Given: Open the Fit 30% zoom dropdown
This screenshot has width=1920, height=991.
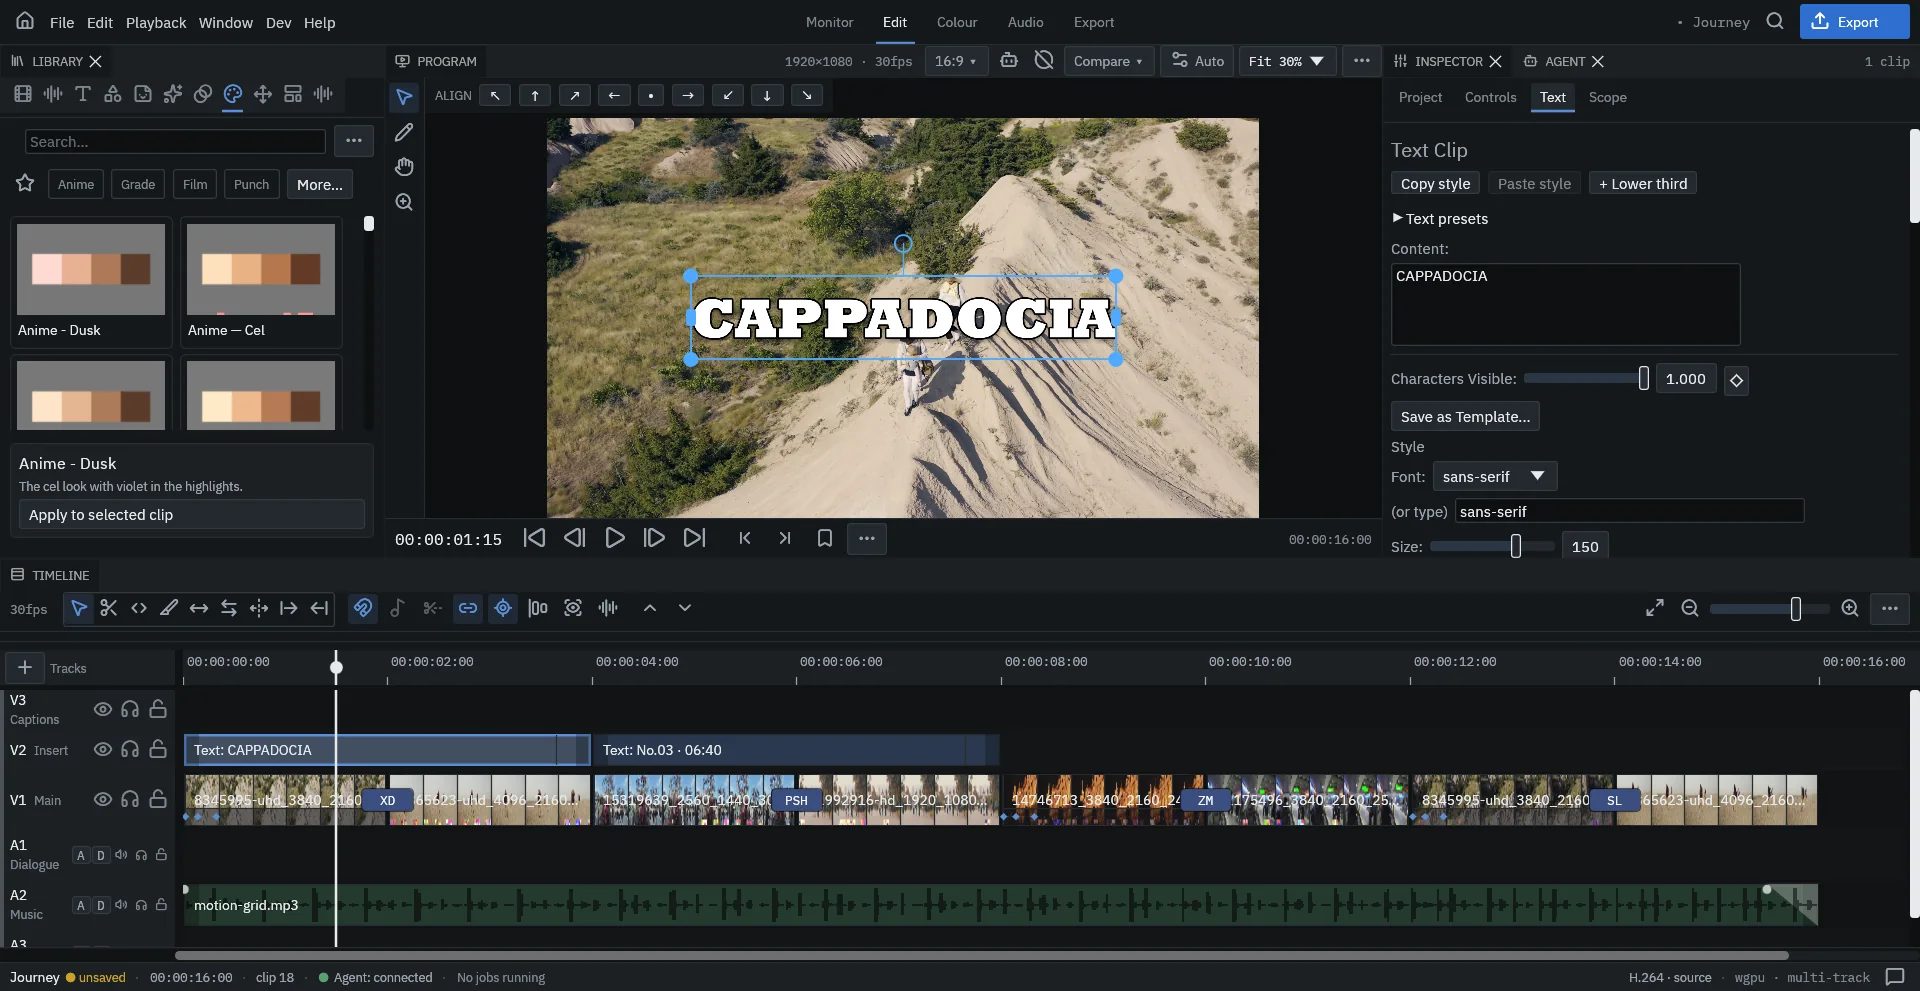Looking at the screenshot, I should click(1286, 61).
